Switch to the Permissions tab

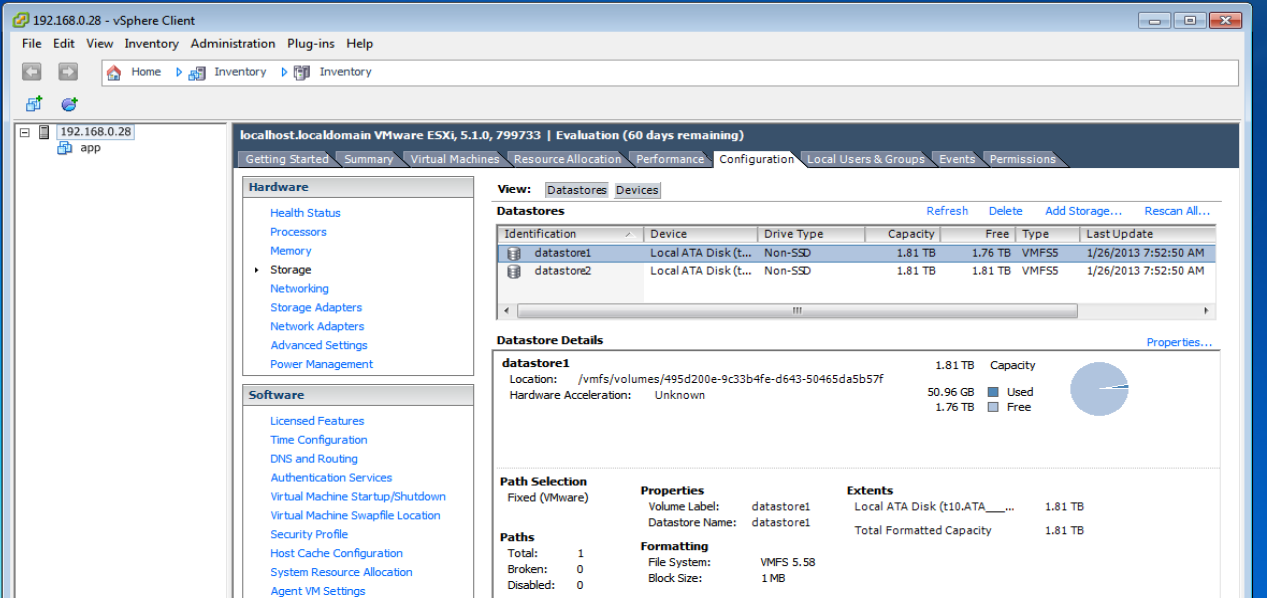1022,159
